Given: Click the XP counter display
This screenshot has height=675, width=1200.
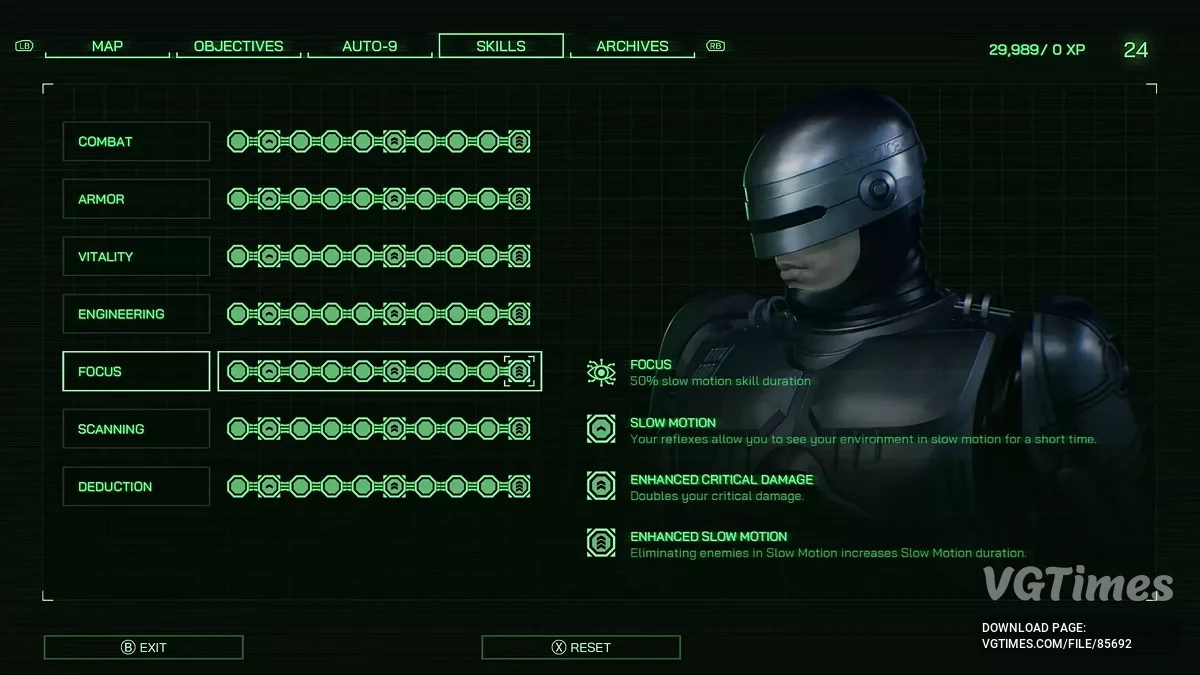Looking at the screenshot, I should [1037, 48].
